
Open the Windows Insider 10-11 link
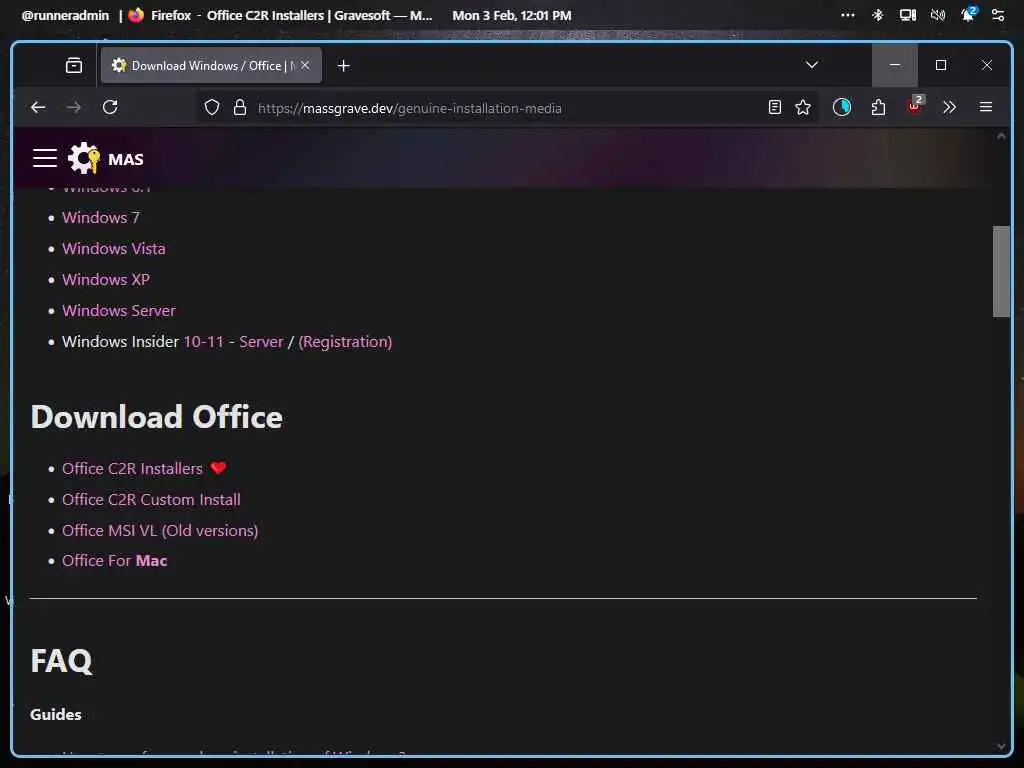(x=203, y=342)
